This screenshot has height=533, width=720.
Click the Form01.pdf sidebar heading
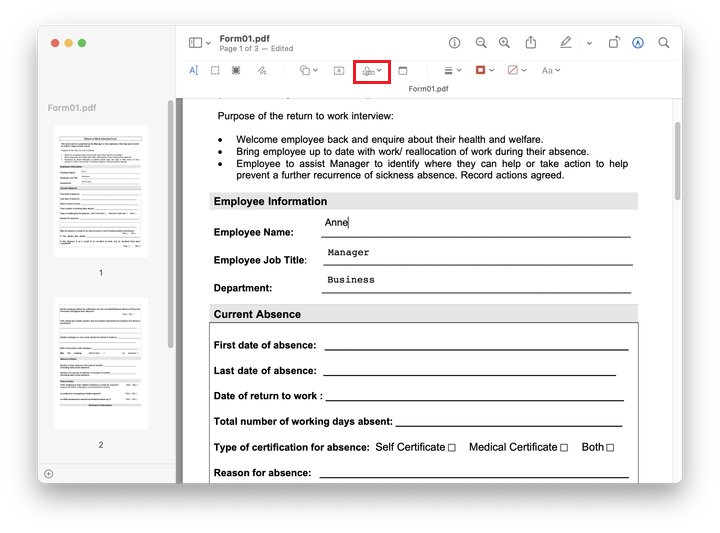pyautogui.click(x=72, y=107)
